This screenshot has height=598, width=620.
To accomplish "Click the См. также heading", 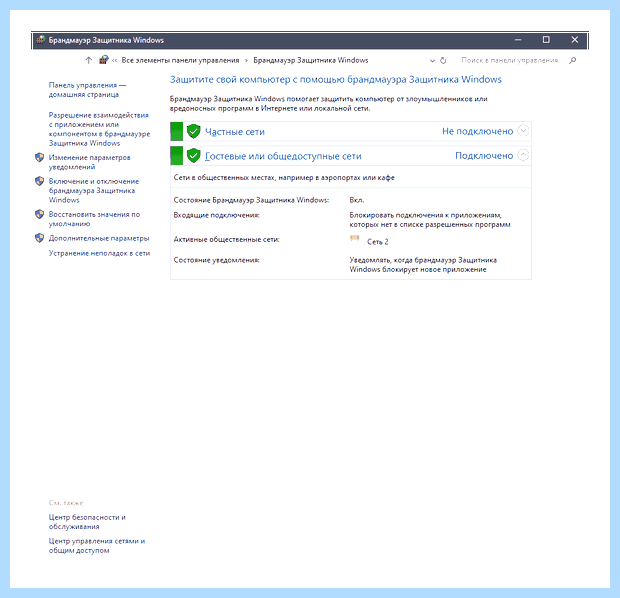I will (x=66, y=503).
